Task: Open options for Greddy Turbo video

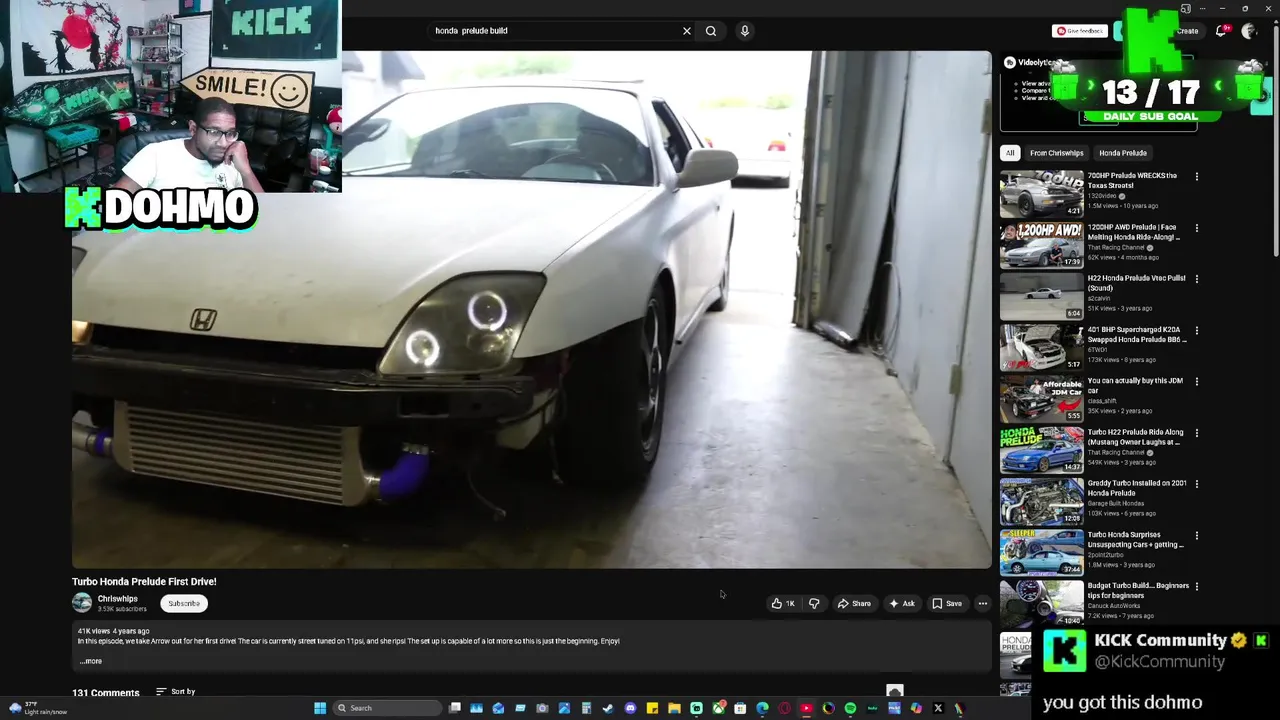Action: [1196, 484]
